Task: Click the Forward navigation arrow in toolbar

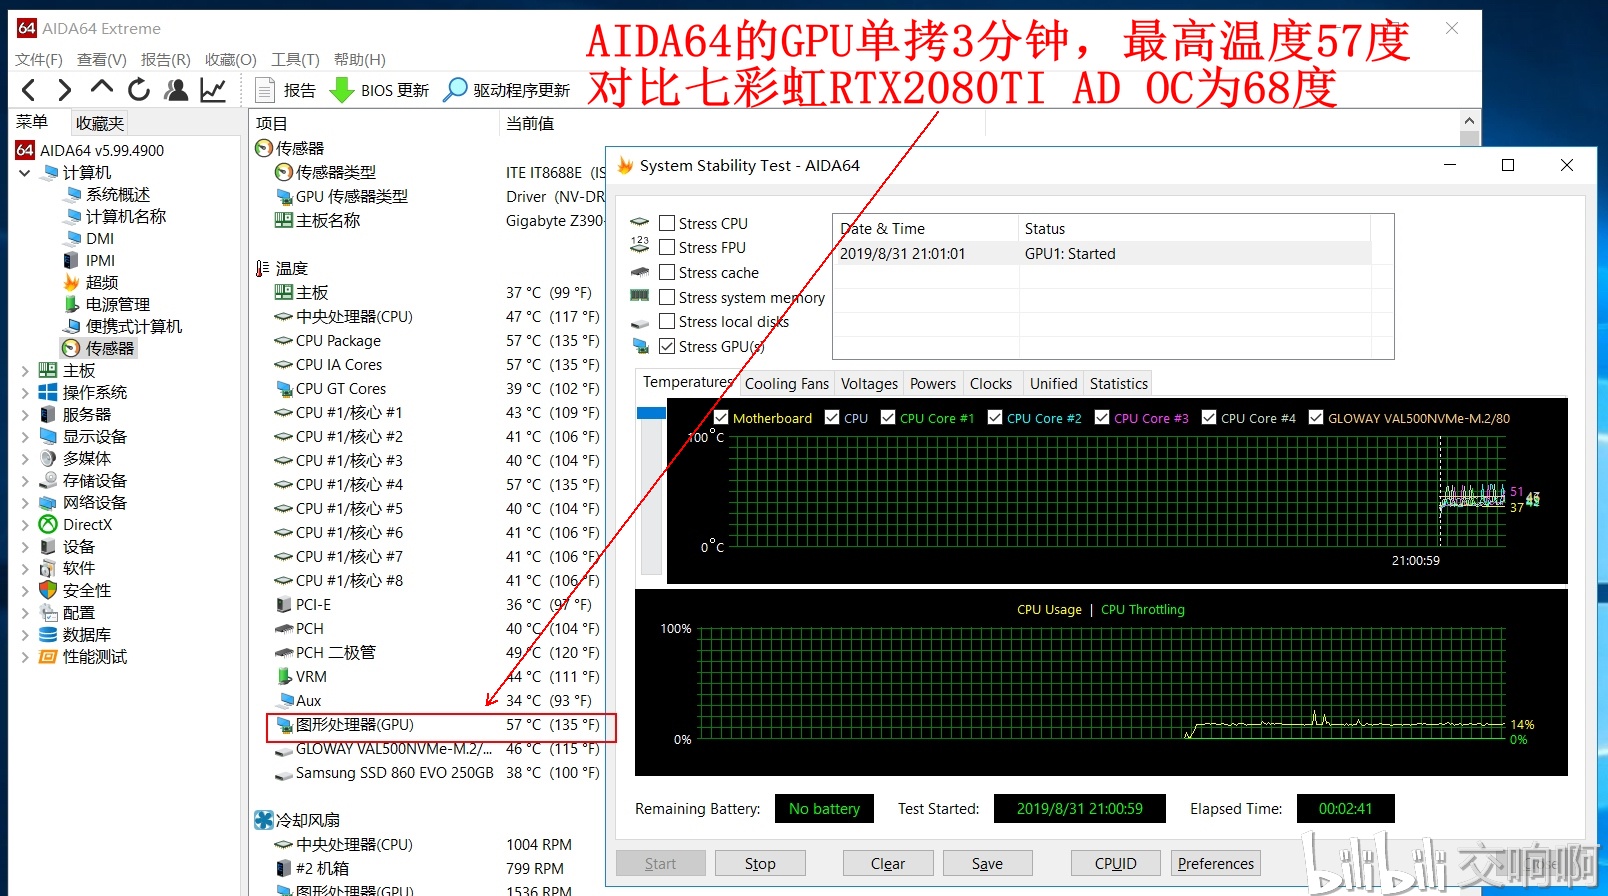Action: coord(65,90)
